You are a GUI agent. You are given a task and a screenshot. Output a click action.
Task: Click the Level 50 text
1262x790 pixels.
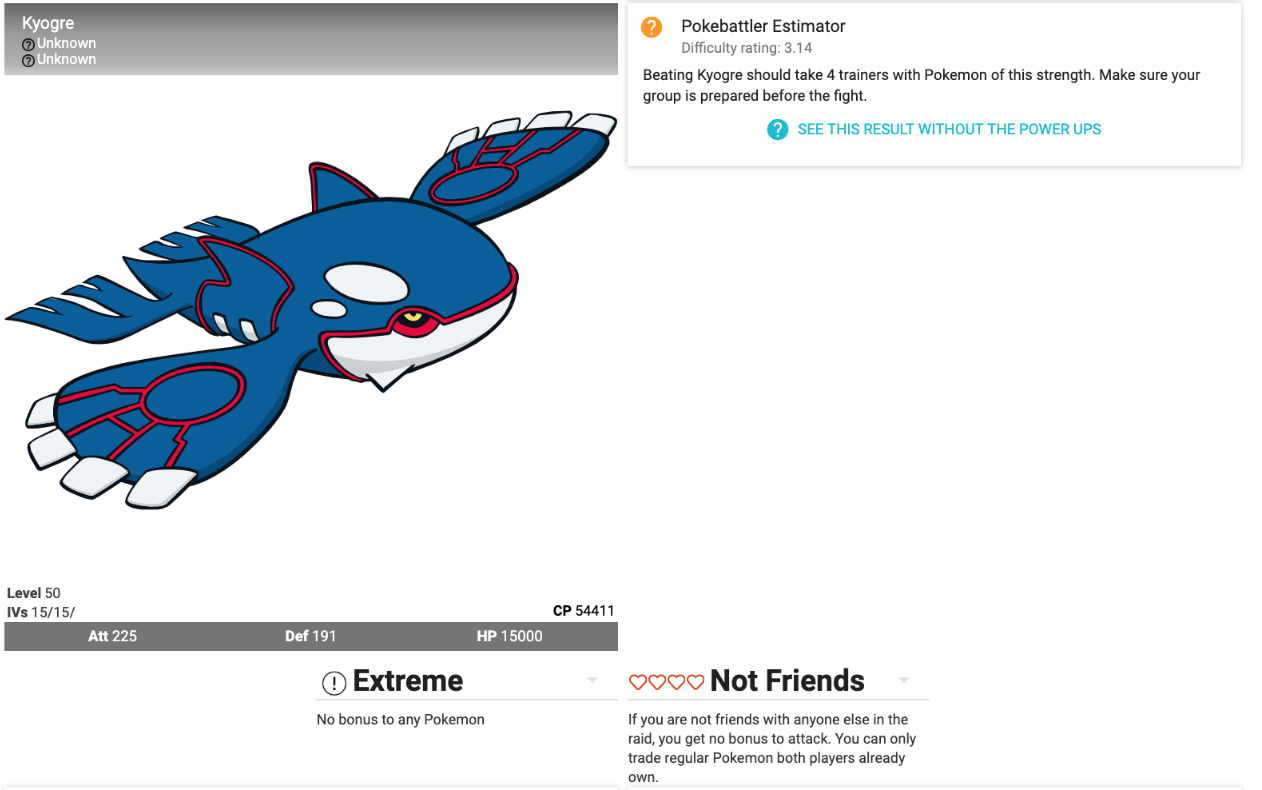[34, 593]
